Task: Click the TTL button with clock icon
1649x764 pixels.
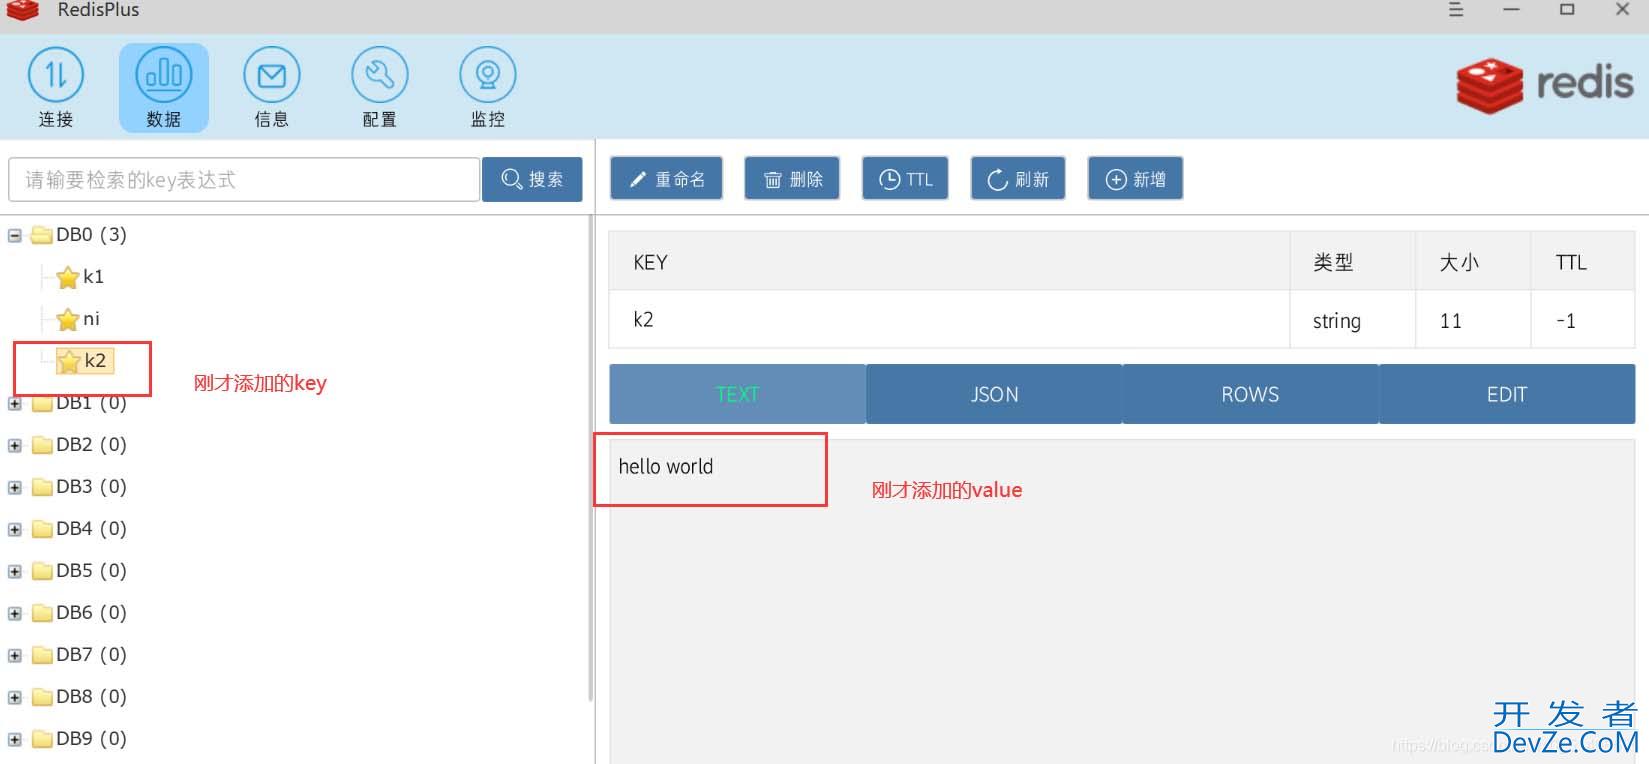Action: coord(905,179)
